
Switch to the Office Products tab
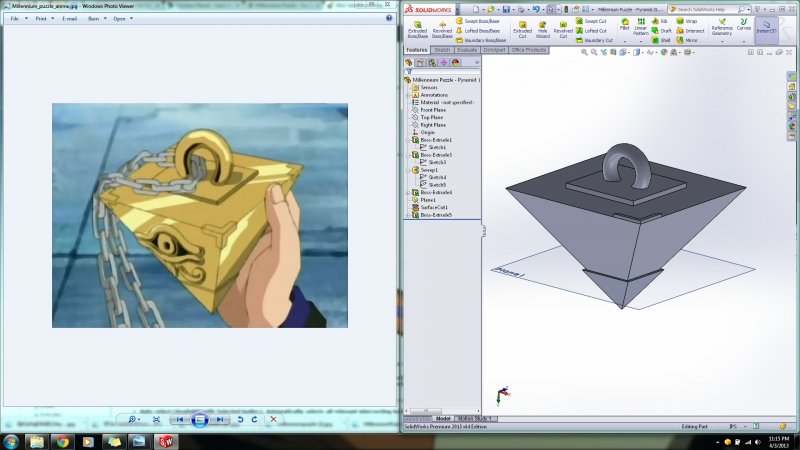(529, 50)
